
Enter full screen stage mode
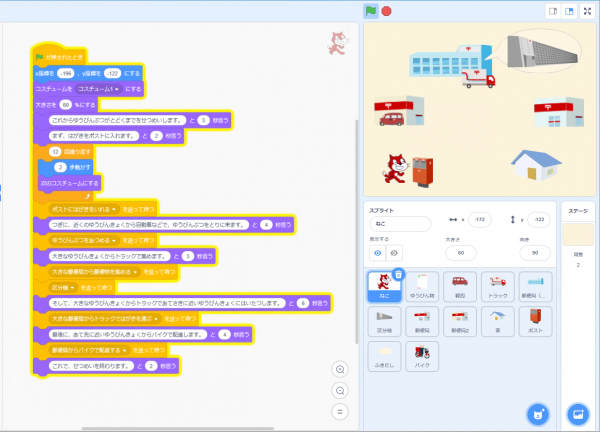point(586,11)
